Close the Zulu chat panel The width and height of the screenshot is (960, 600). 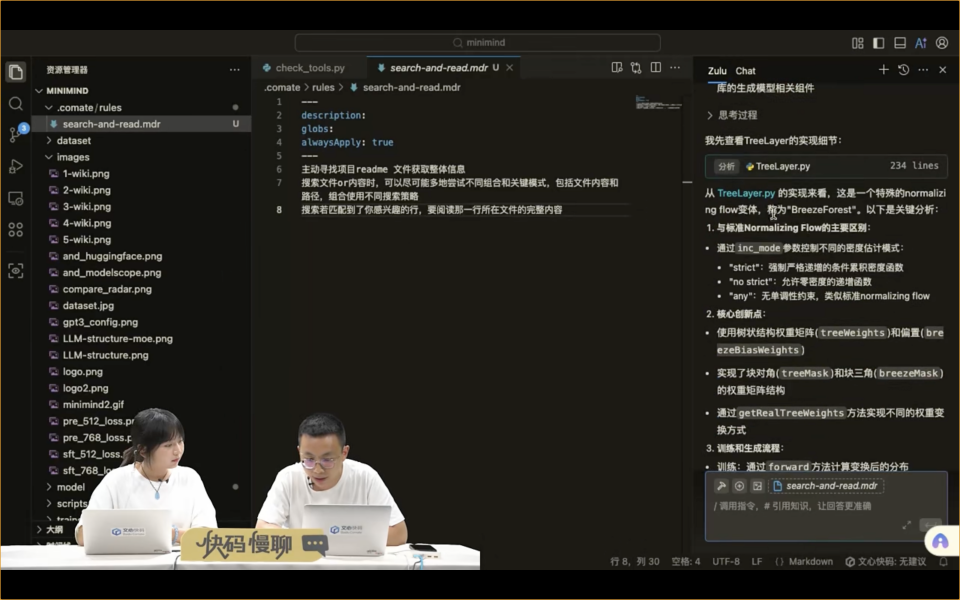click(x=943, y=70)
